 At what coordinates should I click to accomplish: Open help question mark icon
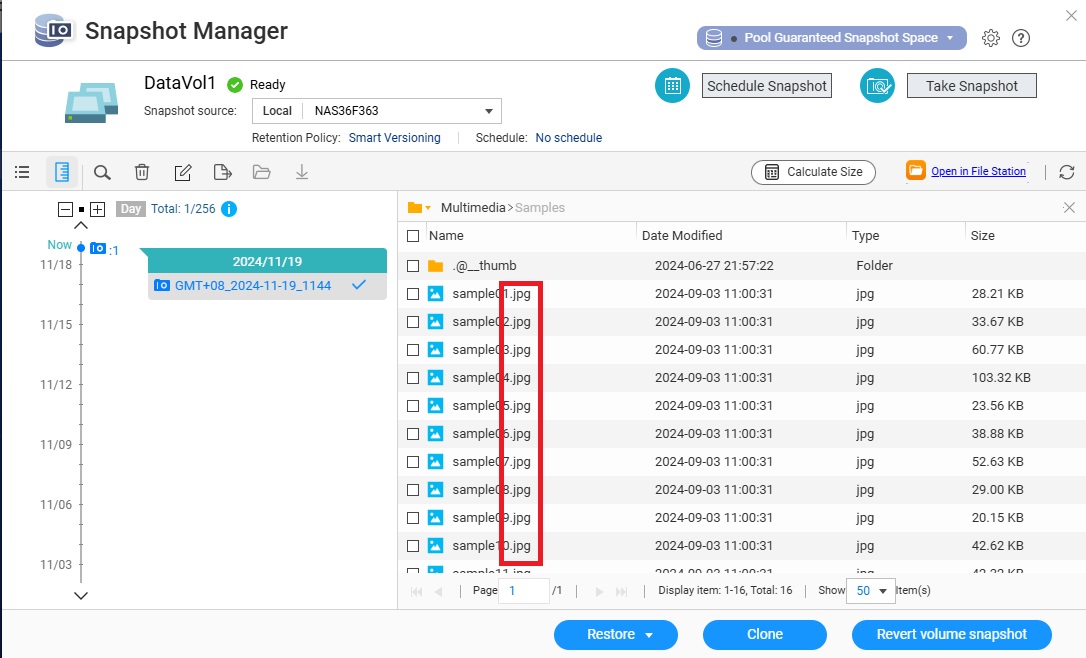click(x=1021, y=38)
